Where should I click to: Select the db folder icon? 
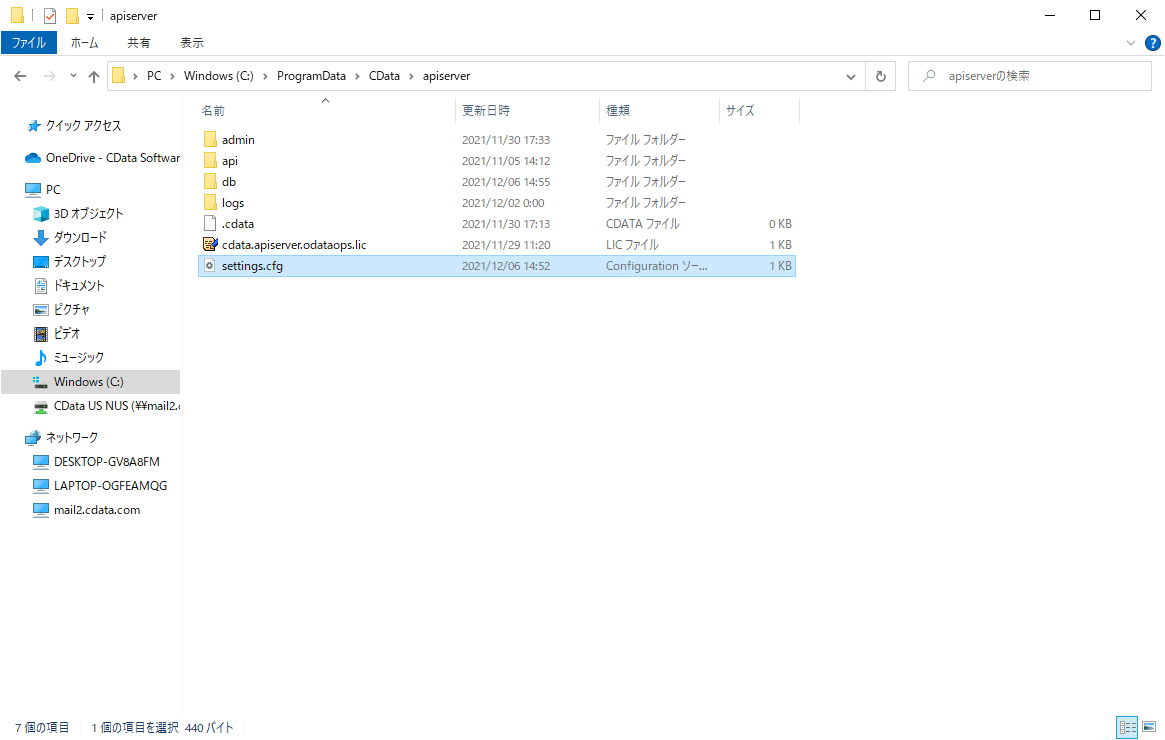coord(210,181)
